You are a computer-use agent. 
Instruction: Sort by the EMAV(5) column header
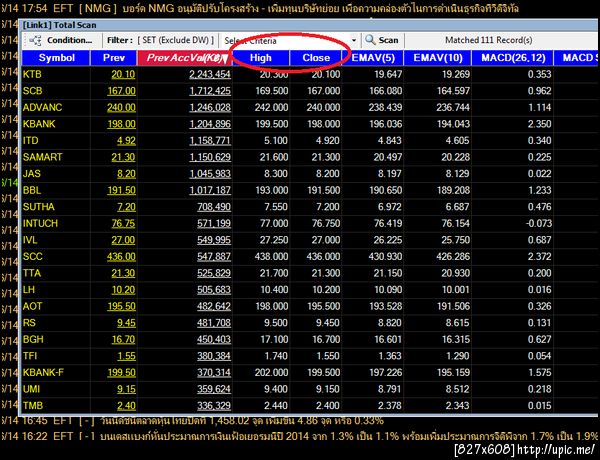click(373, 58)
